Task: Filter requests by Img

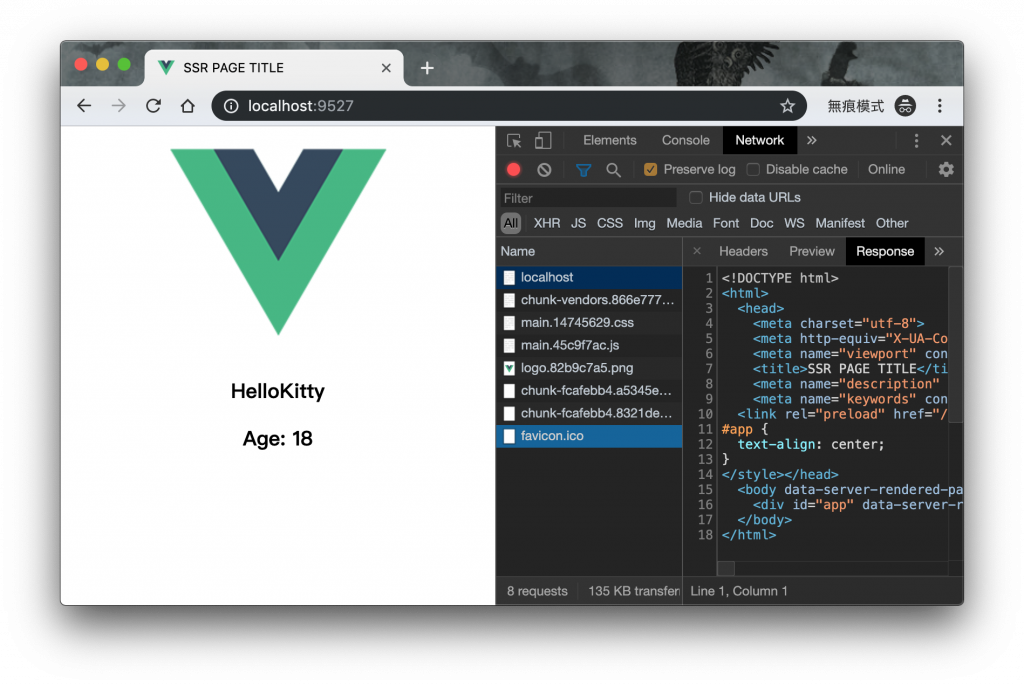Action: (x=645, y=223)
